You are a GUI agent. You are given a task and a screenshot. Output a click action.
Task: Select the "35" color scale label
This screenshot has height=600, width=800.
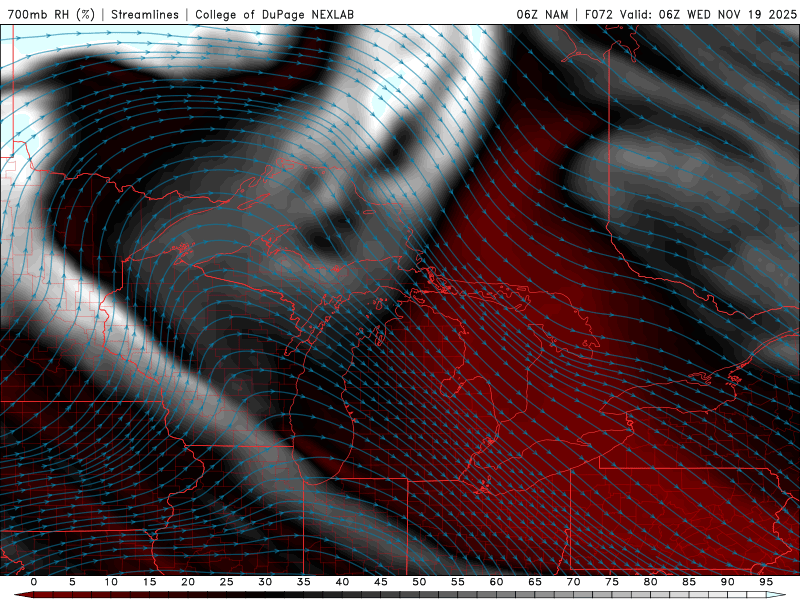pos(303,582)
